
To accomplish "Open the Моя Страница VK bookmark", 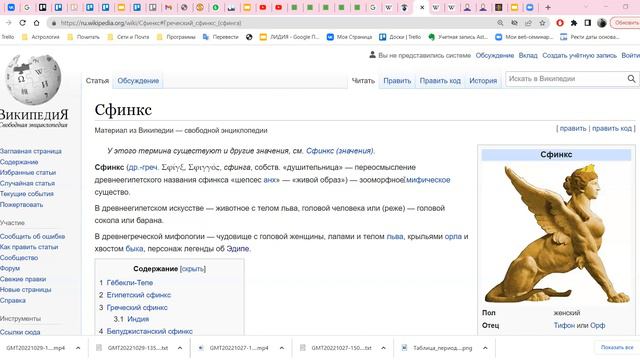I will [x=349, y=37].
